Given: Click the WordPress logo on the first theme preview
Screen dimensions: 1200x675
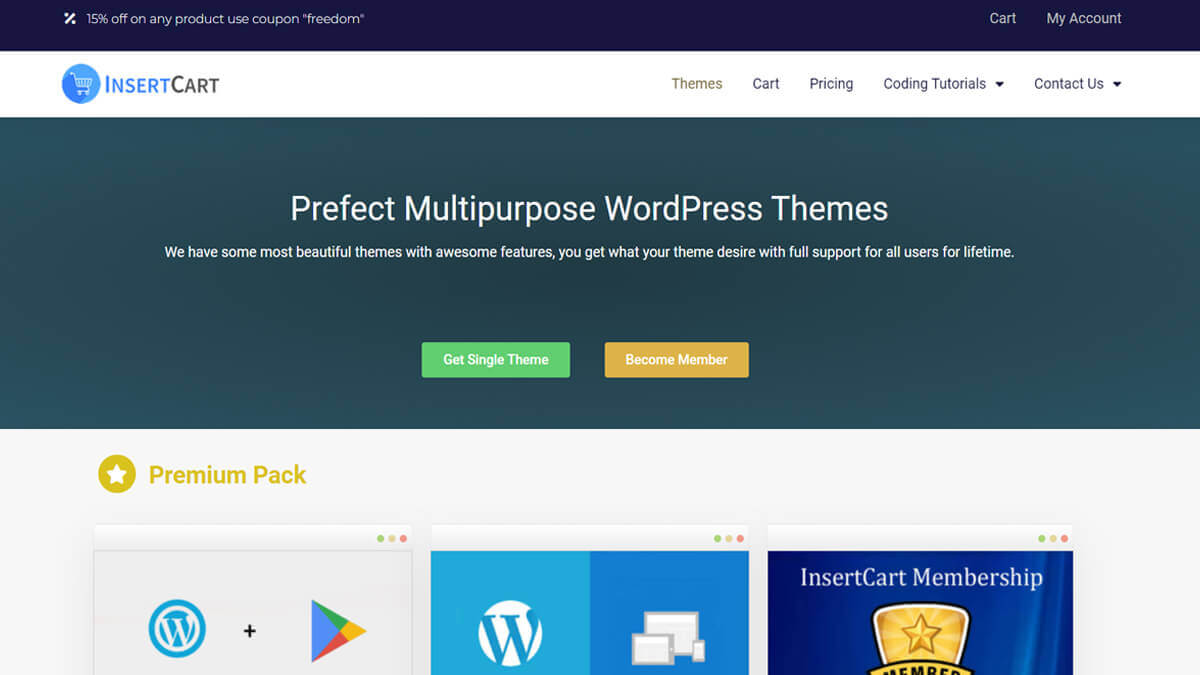Looking at the screenshot, I should coord(177,629).
